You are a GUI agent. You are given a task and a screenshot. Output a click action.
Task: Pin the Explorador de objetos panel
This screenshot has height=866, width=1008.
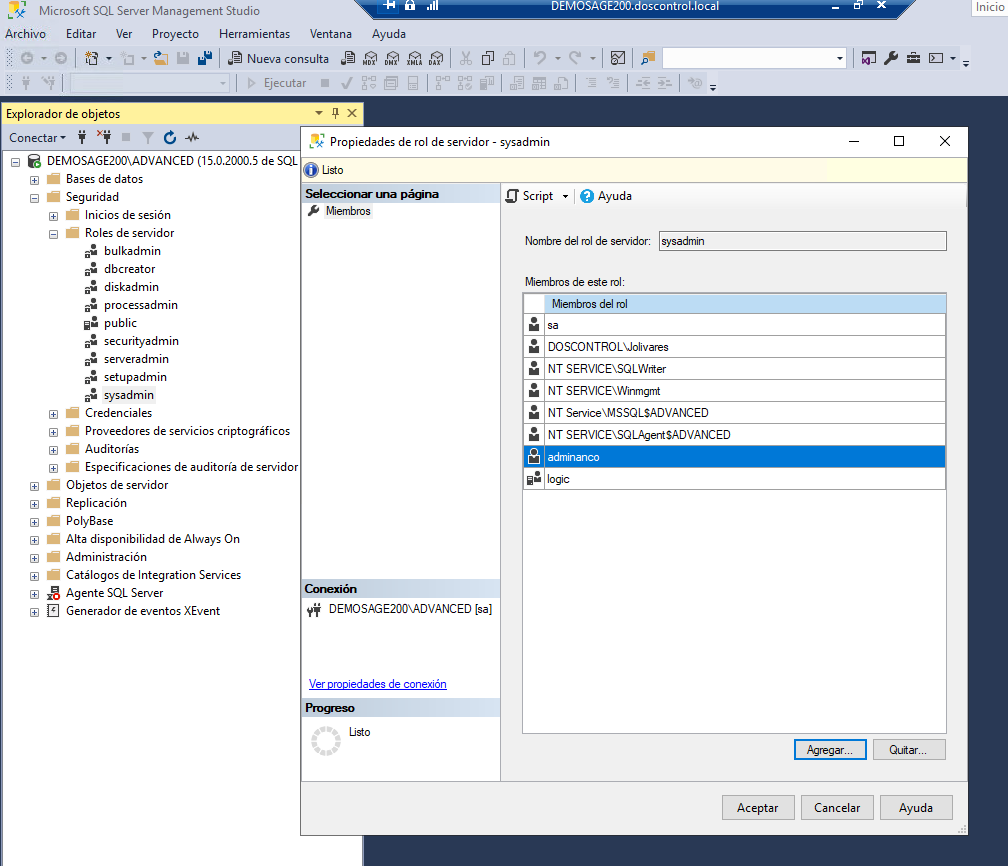[335, 113]
